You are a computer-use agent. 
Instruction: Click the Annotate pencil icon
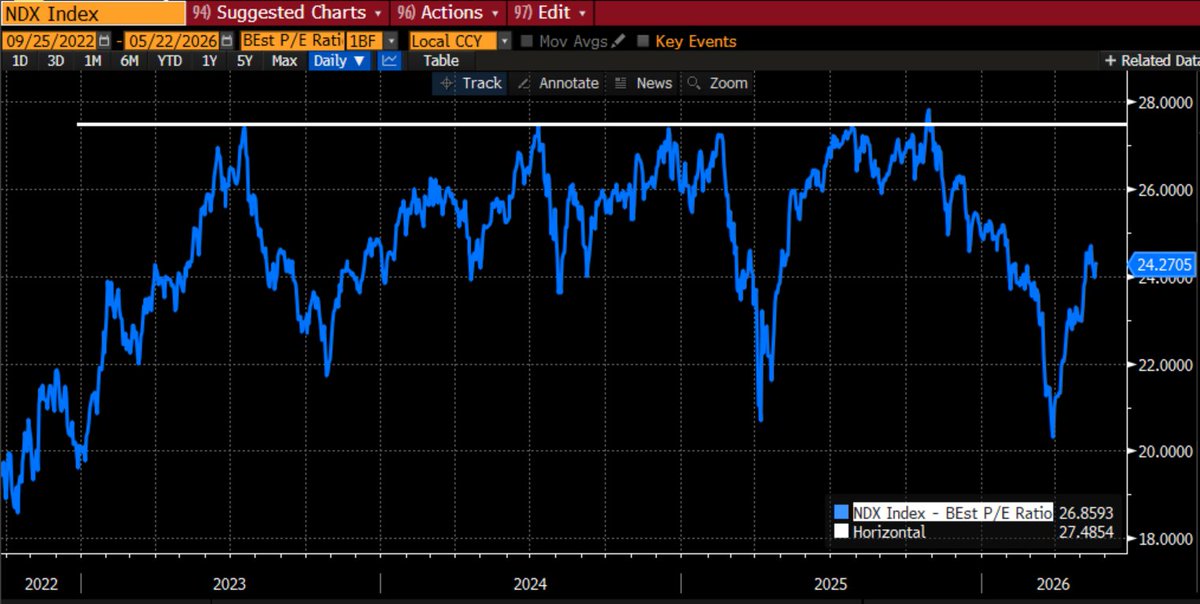pos(525,83)
